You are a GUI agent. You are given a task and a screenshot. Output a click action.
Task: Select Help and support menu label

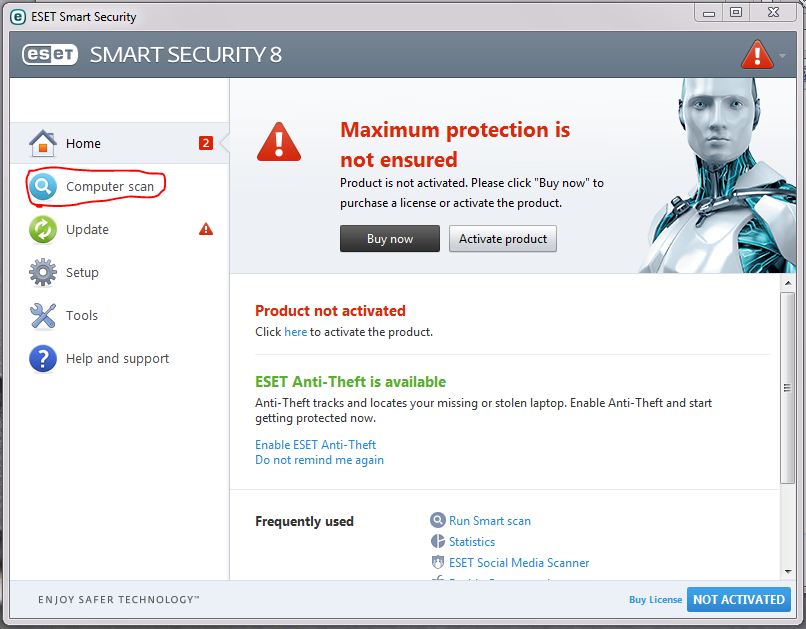pyautogui.click(x=117, y=359)
